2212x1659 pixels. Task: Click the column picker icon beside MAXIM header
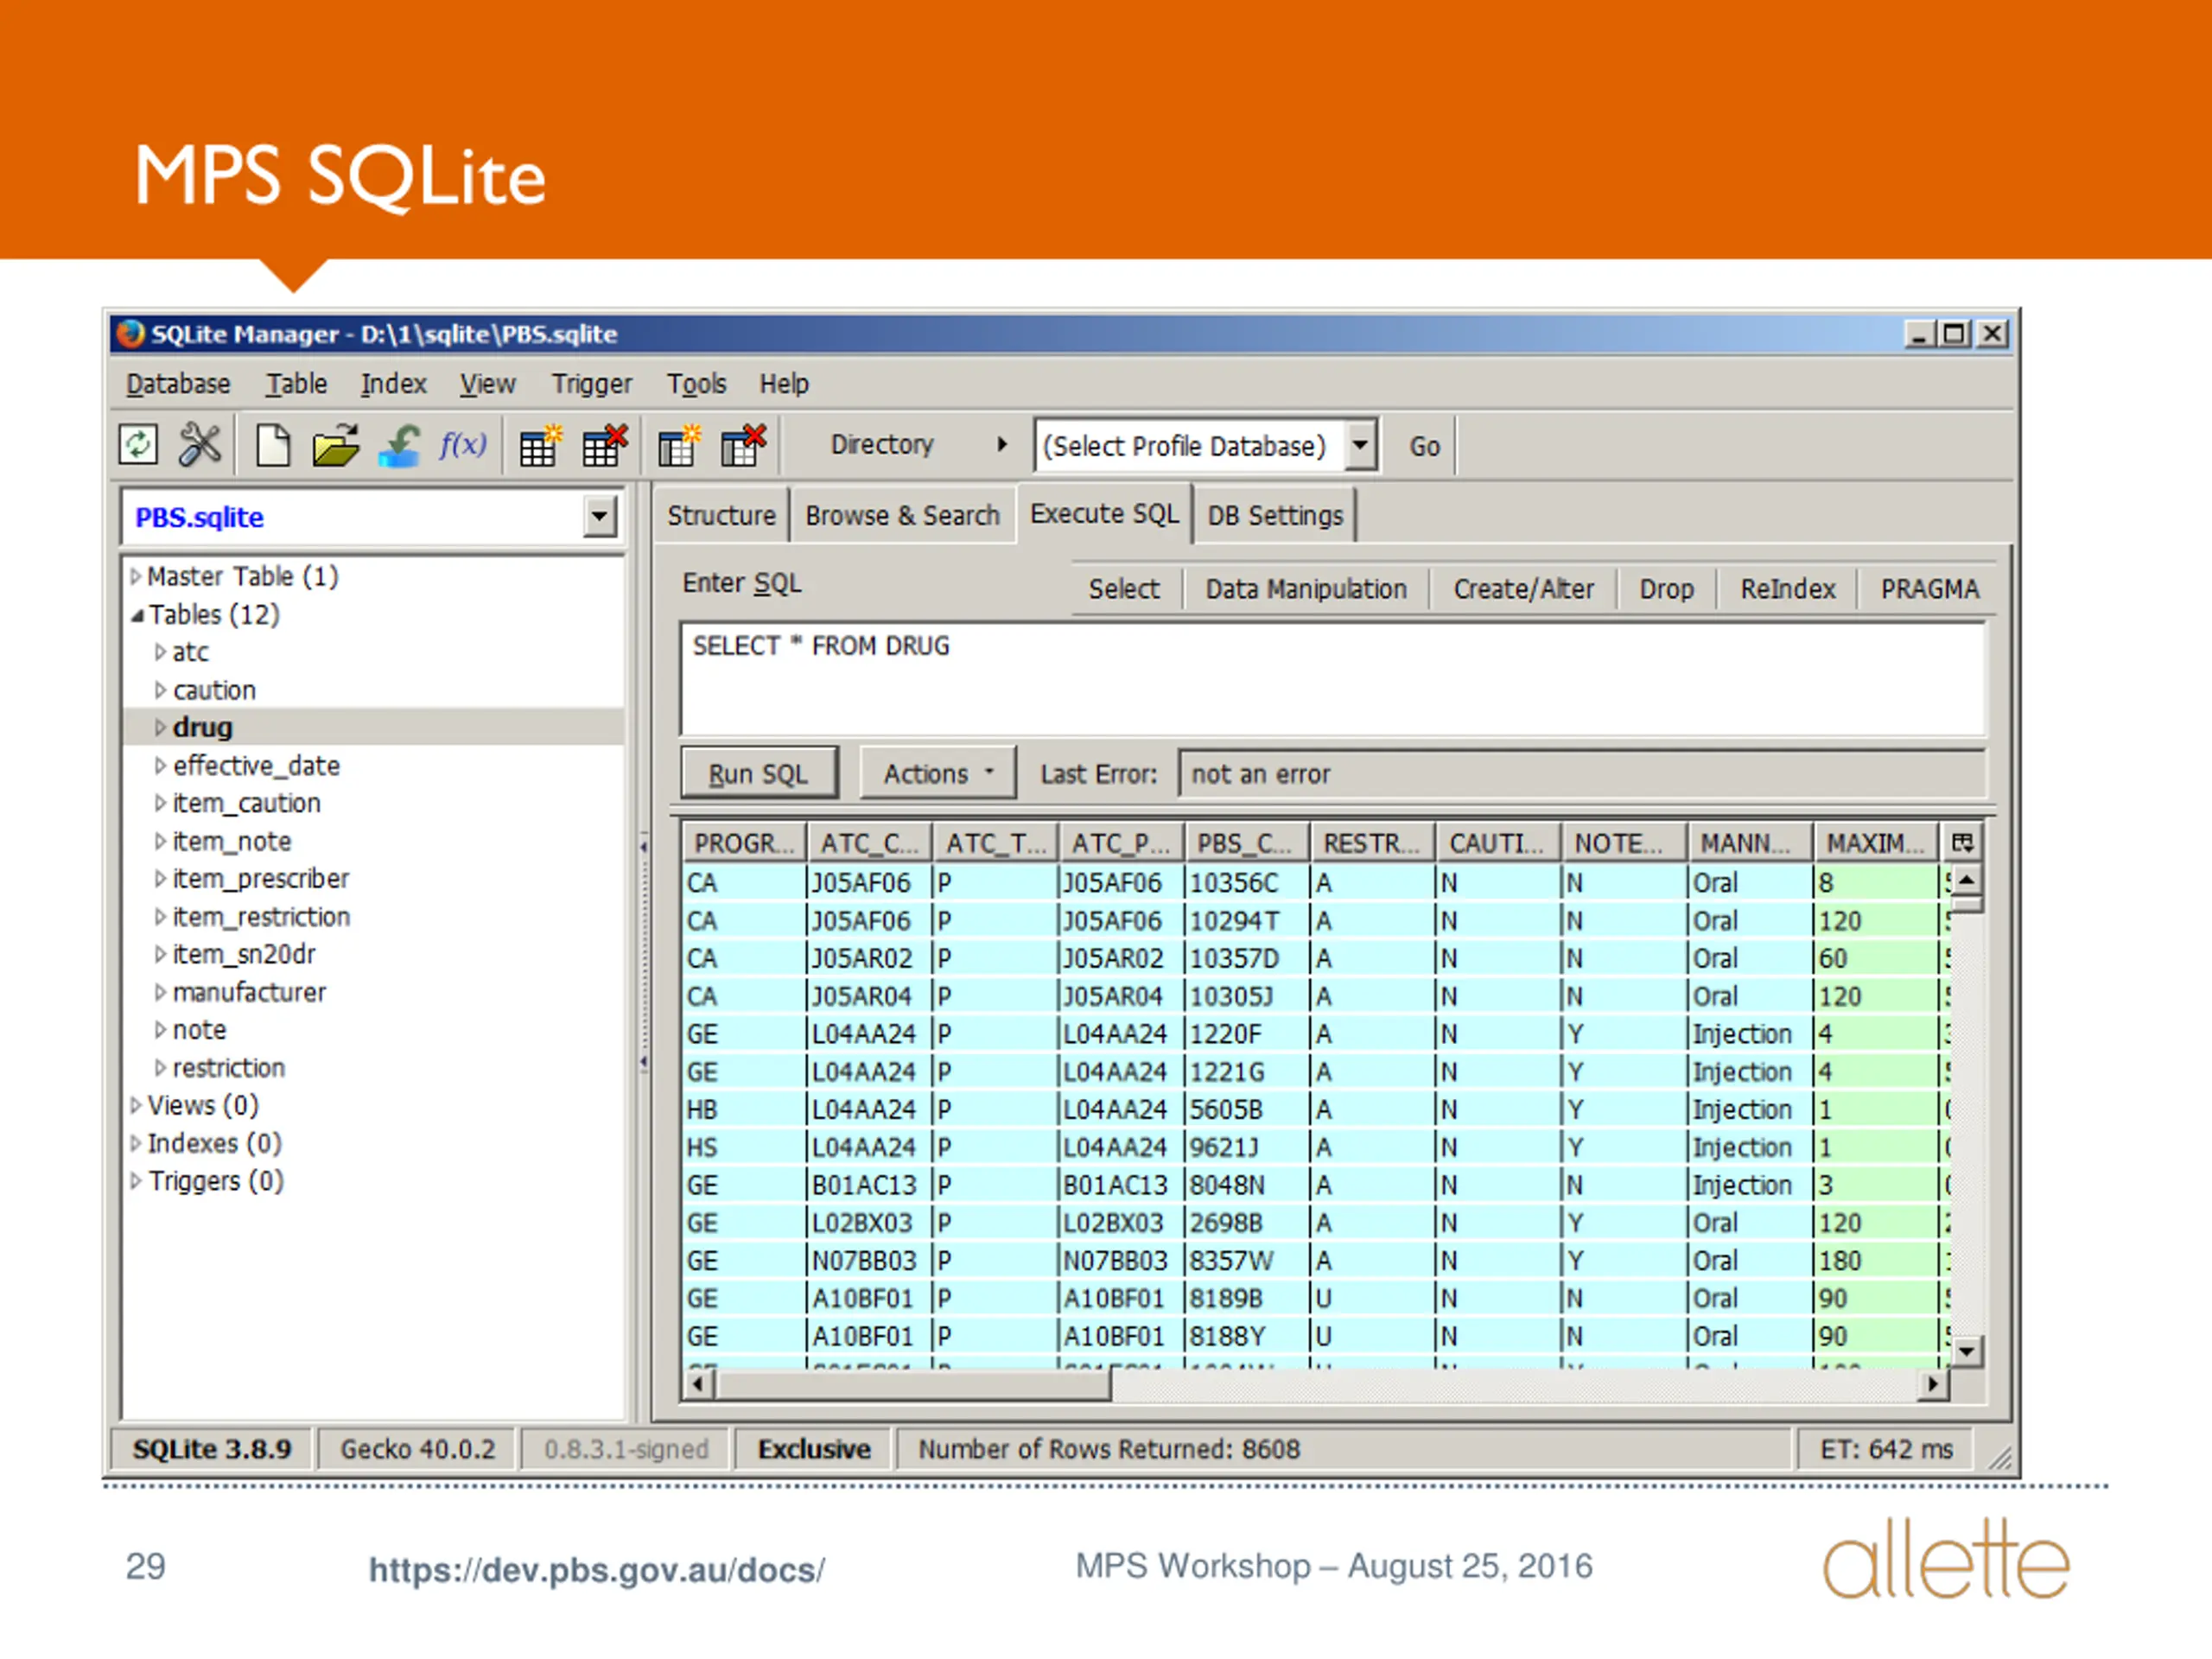tap(1962, 843)
